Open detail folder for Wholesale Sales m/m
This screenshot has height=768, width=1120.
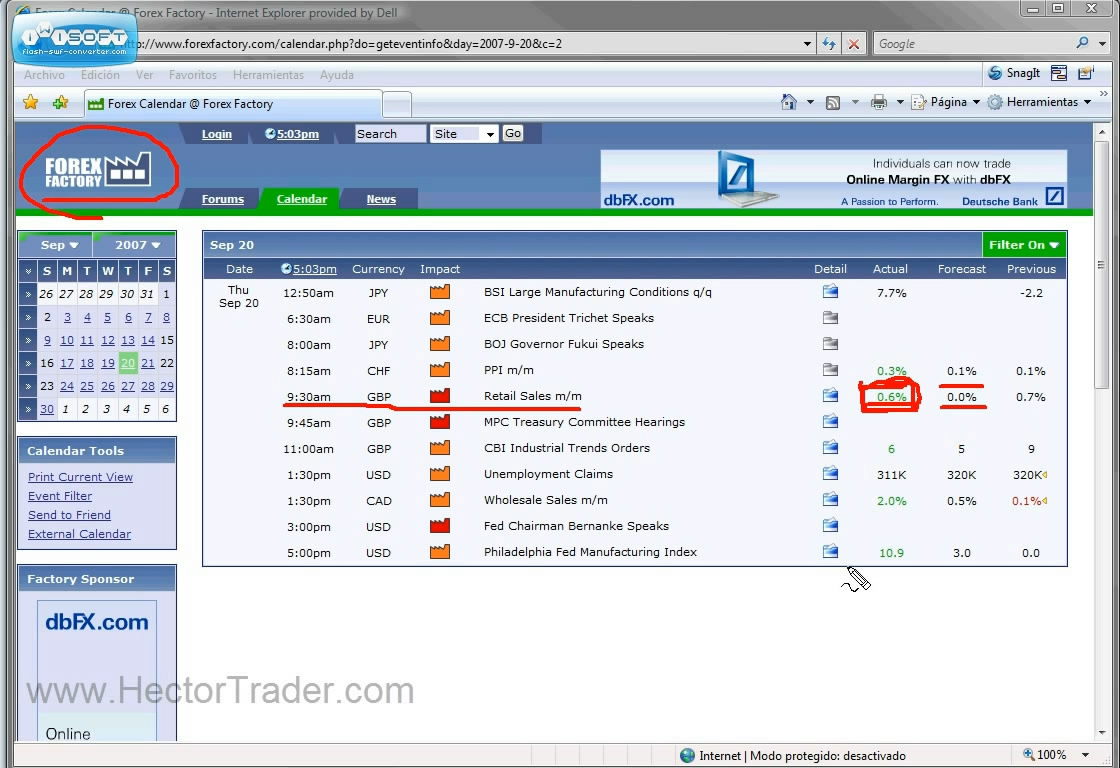(830, 499)
